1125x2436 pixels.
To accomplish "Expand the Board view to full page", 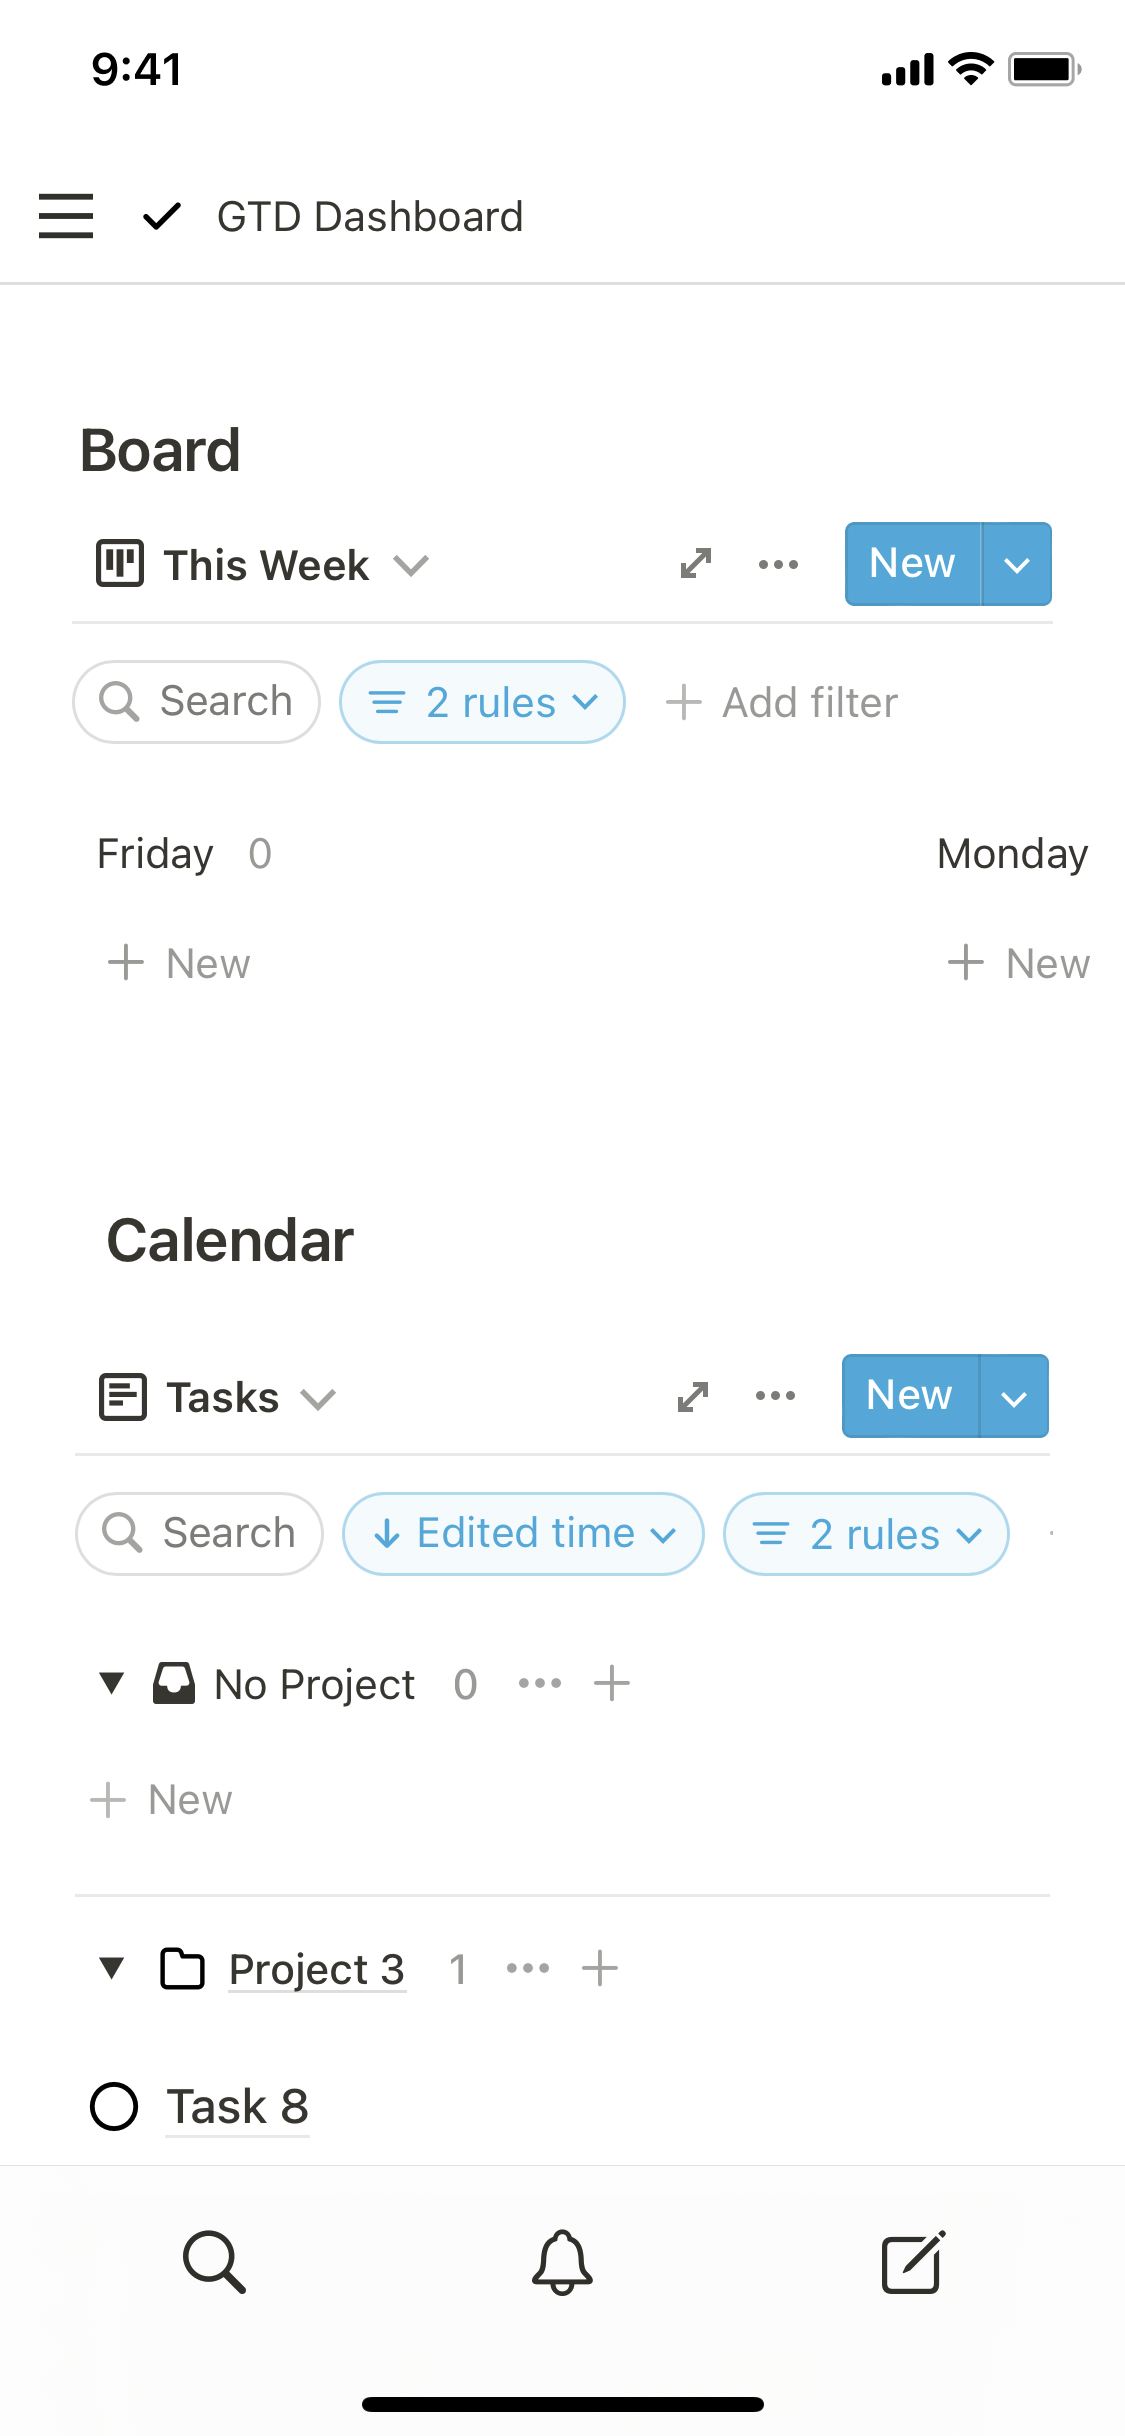I will tap(696, 564).
